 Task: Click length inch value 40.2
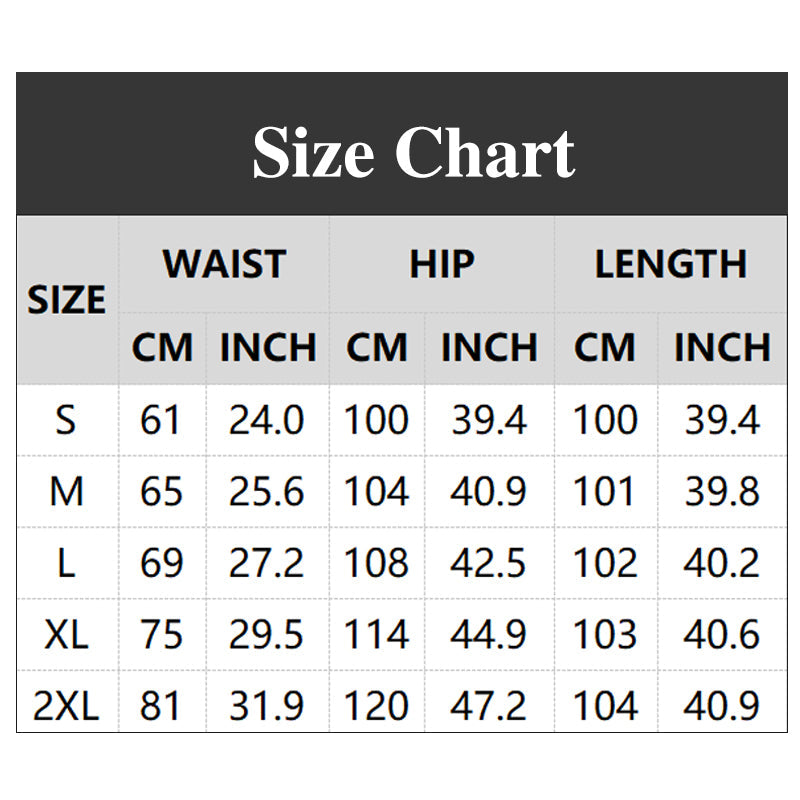(x=721, y=563)
